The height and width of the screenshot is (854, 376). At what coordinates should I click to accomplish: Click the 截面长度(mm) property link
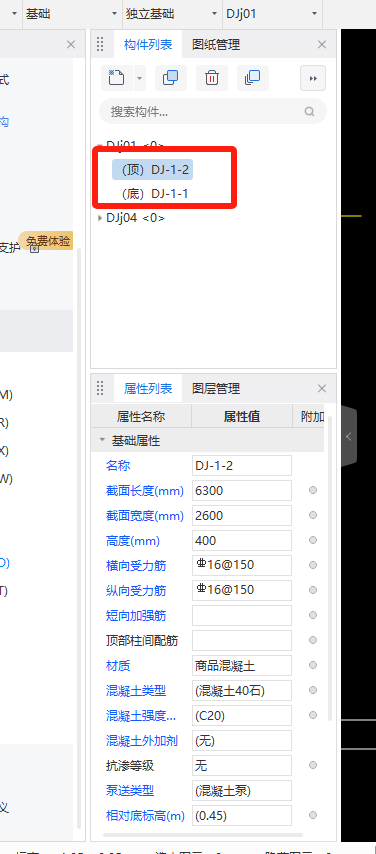145,491
